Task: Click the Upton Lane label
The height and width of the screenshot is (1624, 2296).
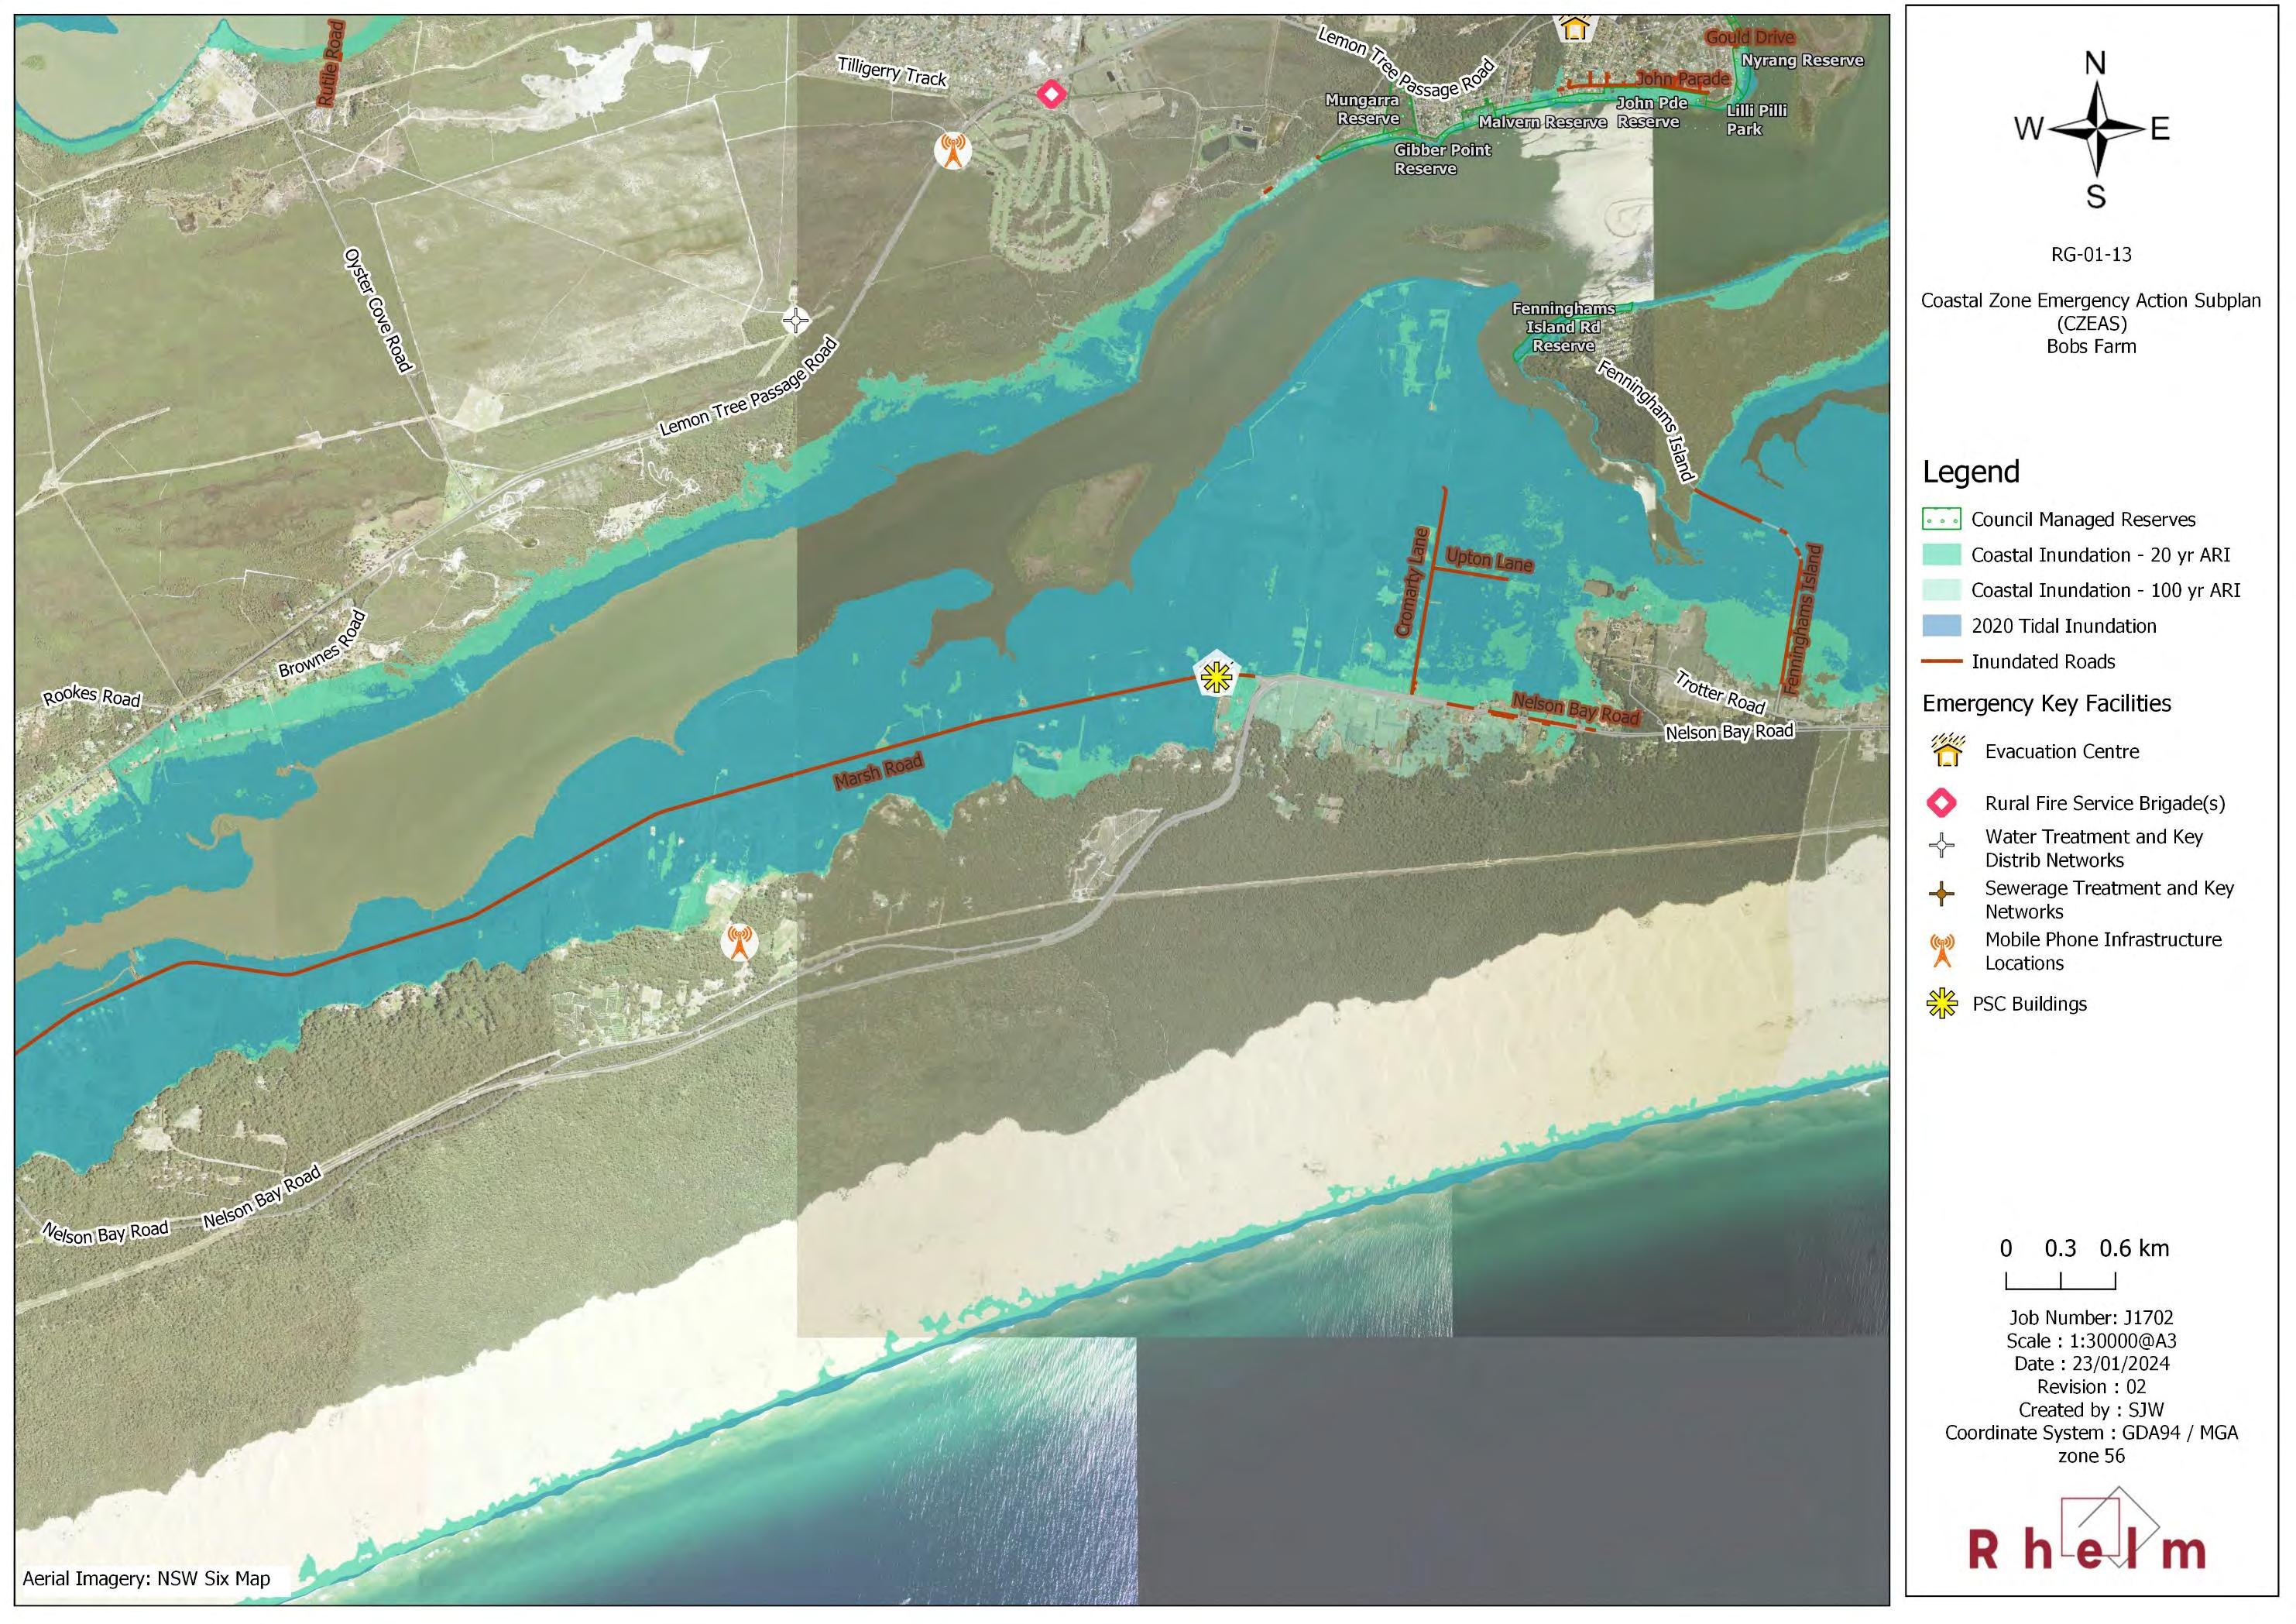Action: pyautogui.click(x=1489, y=560)
